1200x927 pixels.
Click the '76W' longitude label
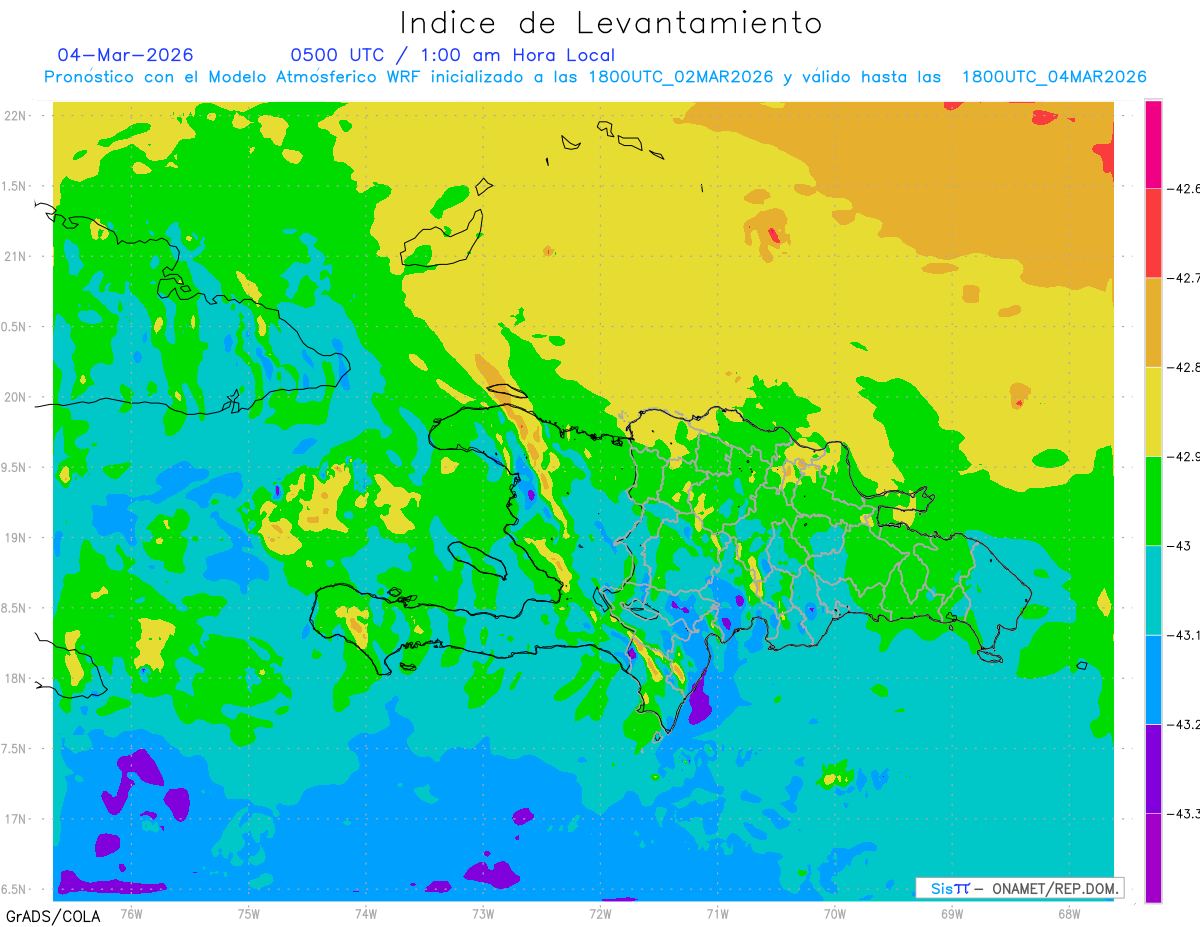[131, 913]
